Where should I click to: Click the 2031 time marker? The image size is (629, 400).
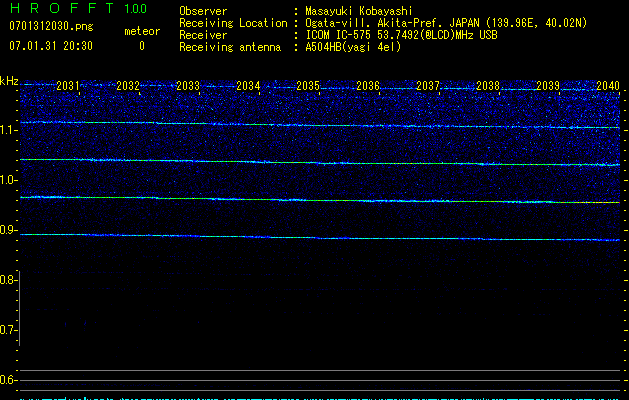pyautogui.click(x=68, y=87)
